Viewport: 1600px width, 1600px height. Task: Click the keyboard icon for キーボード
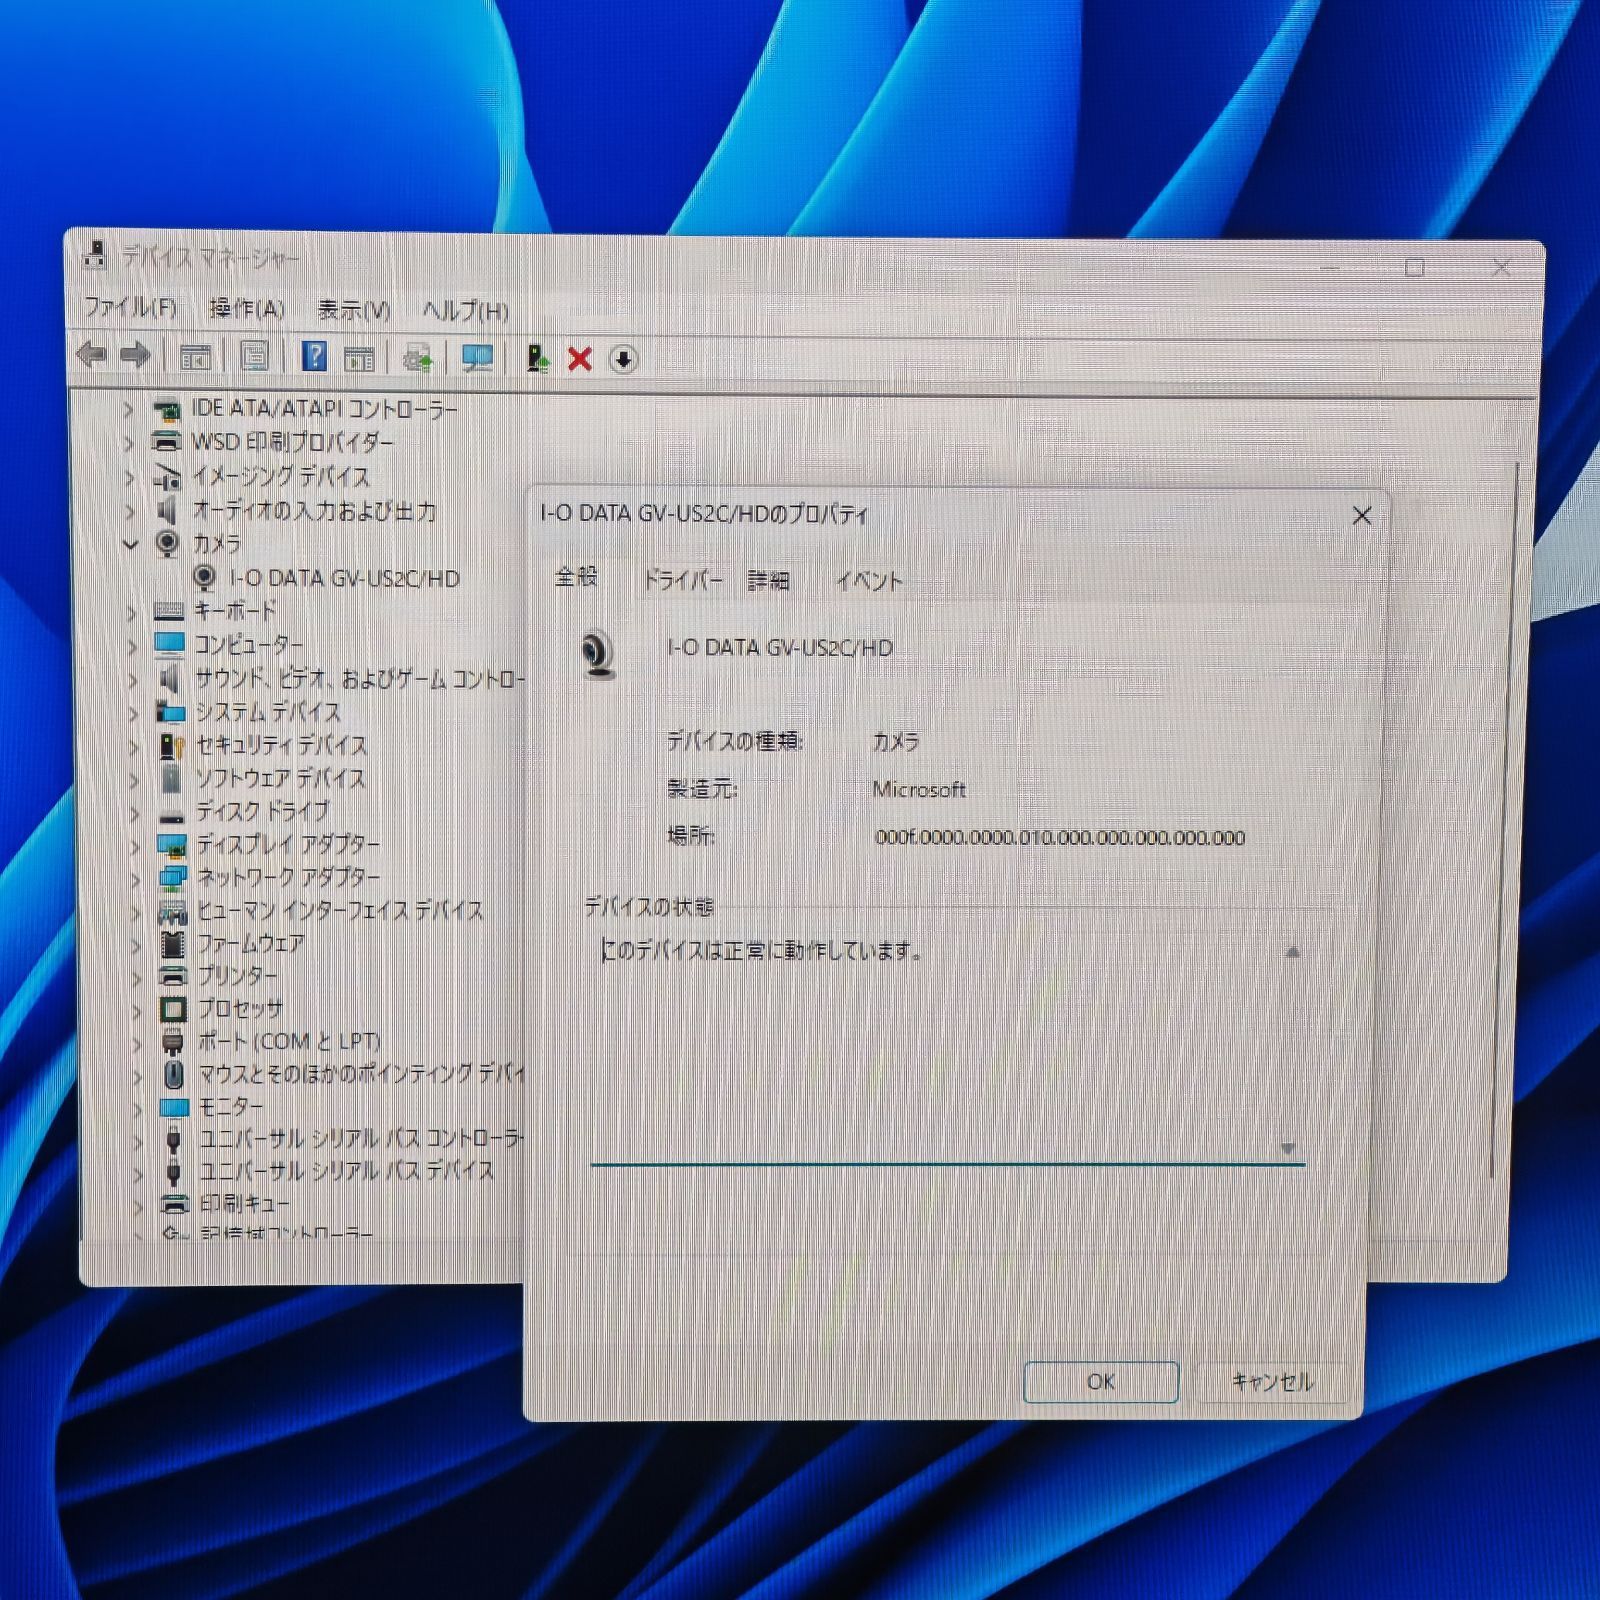tap(169, 610)
